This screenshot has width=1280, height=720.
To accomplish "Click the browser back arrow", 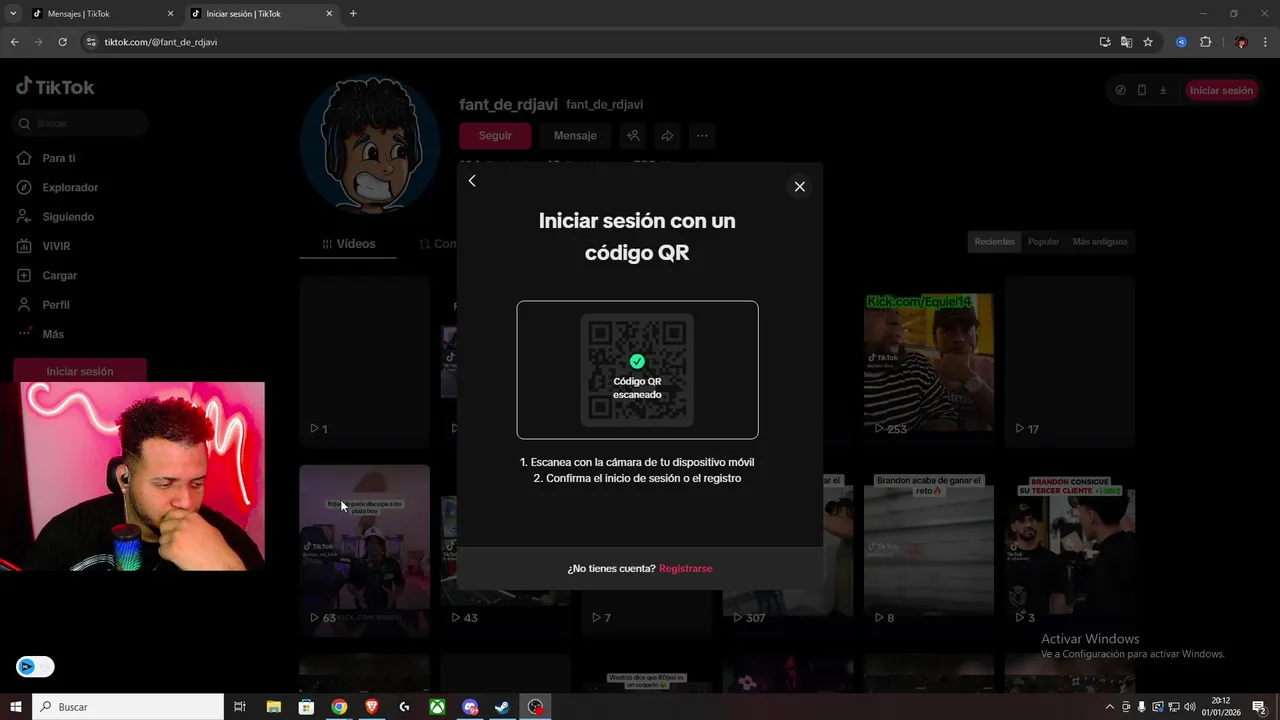I will [x=14, y=42].
